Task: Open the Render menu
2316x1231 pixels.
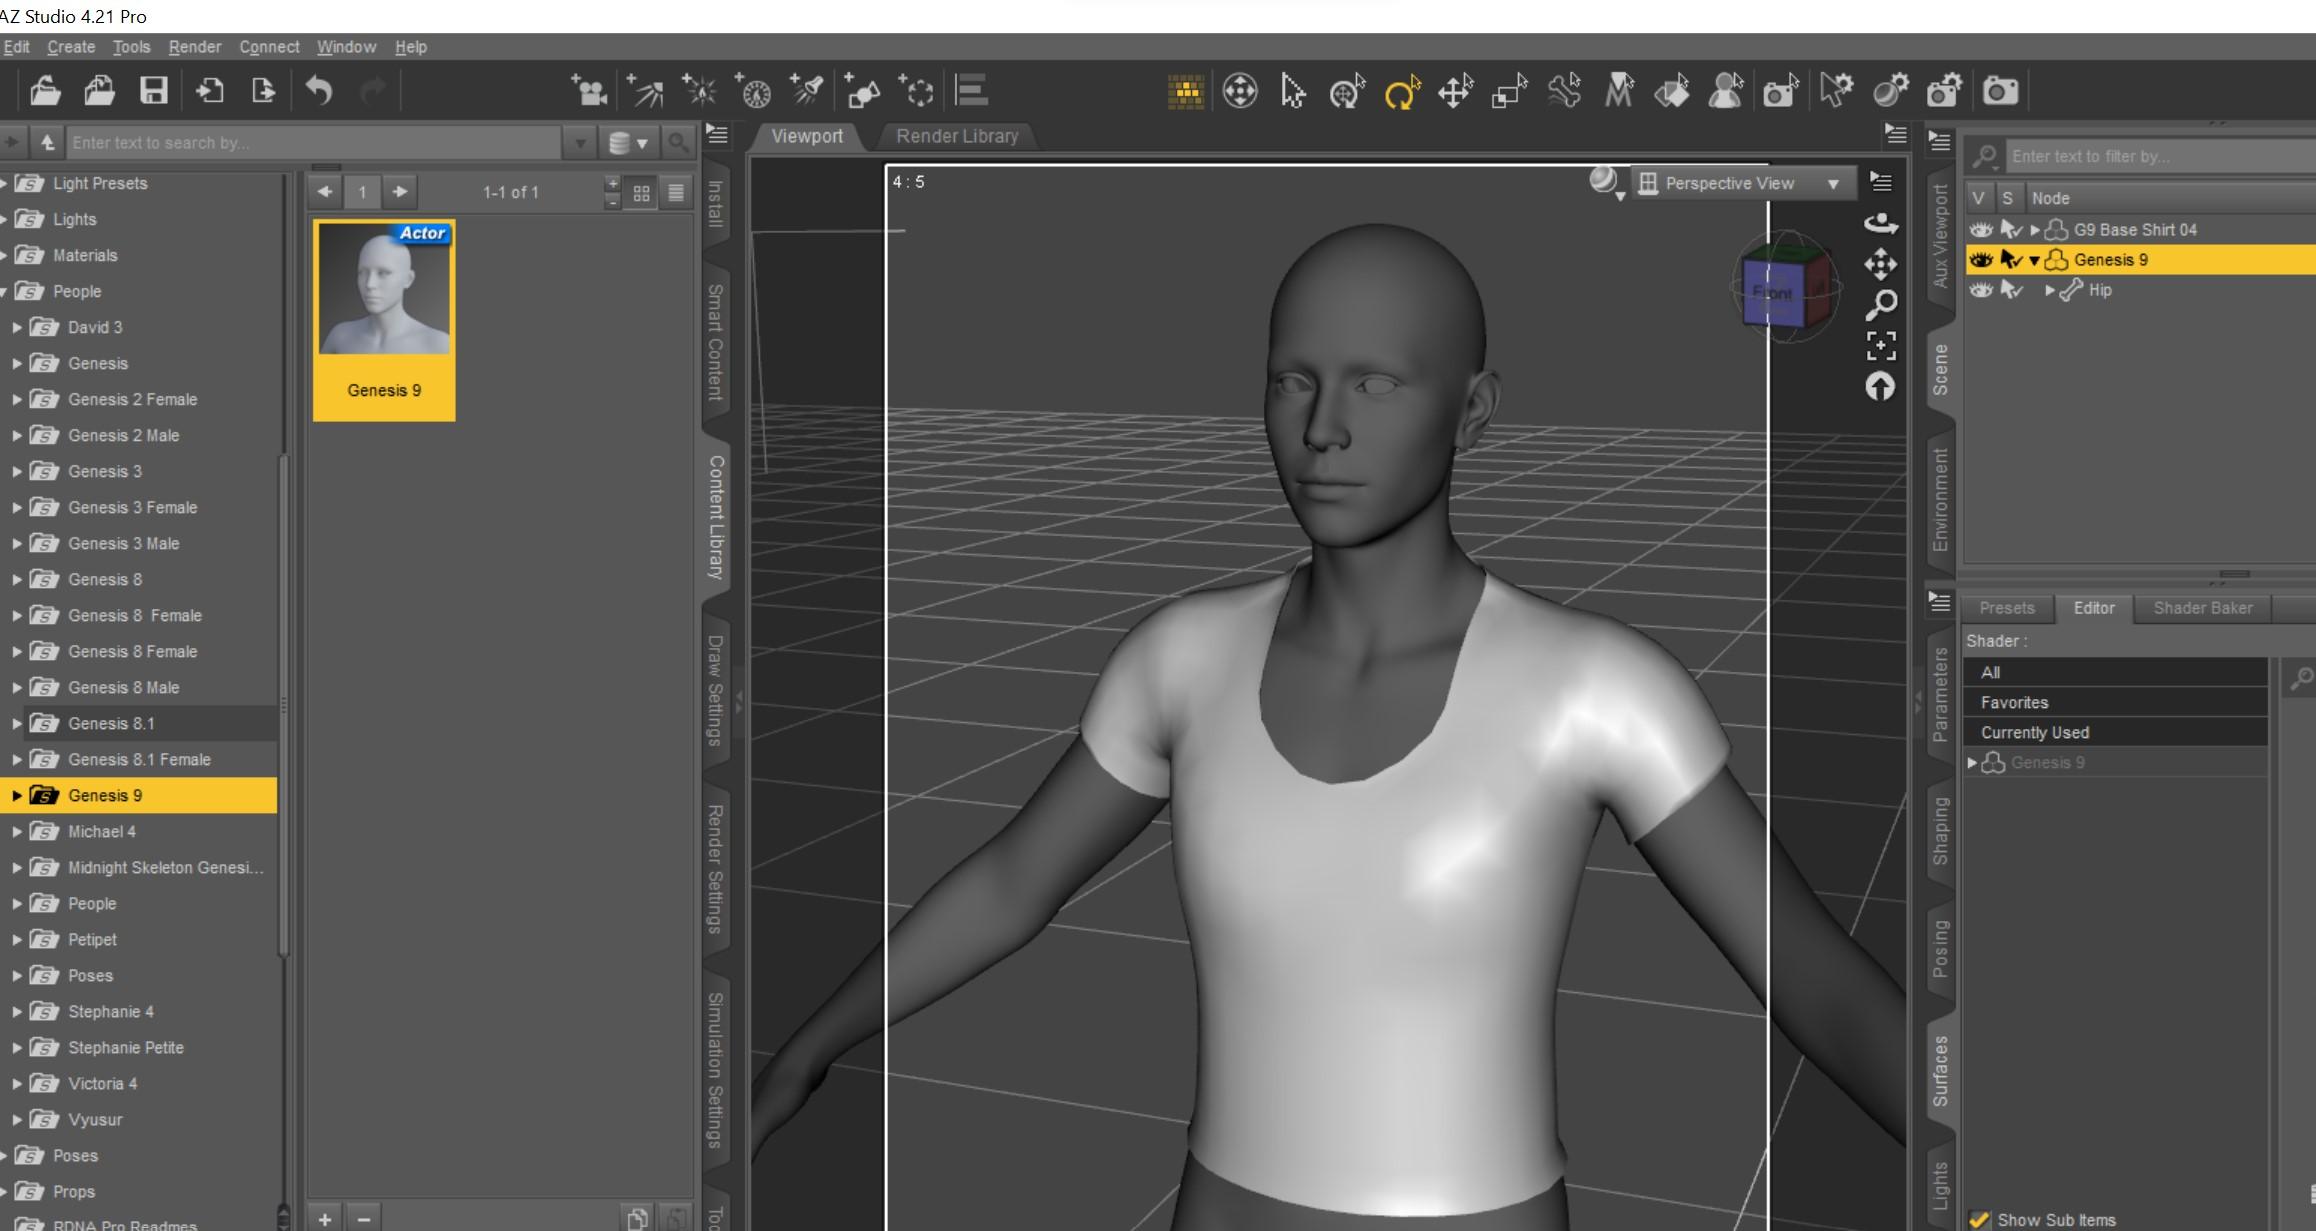Action: coord(195,47)
